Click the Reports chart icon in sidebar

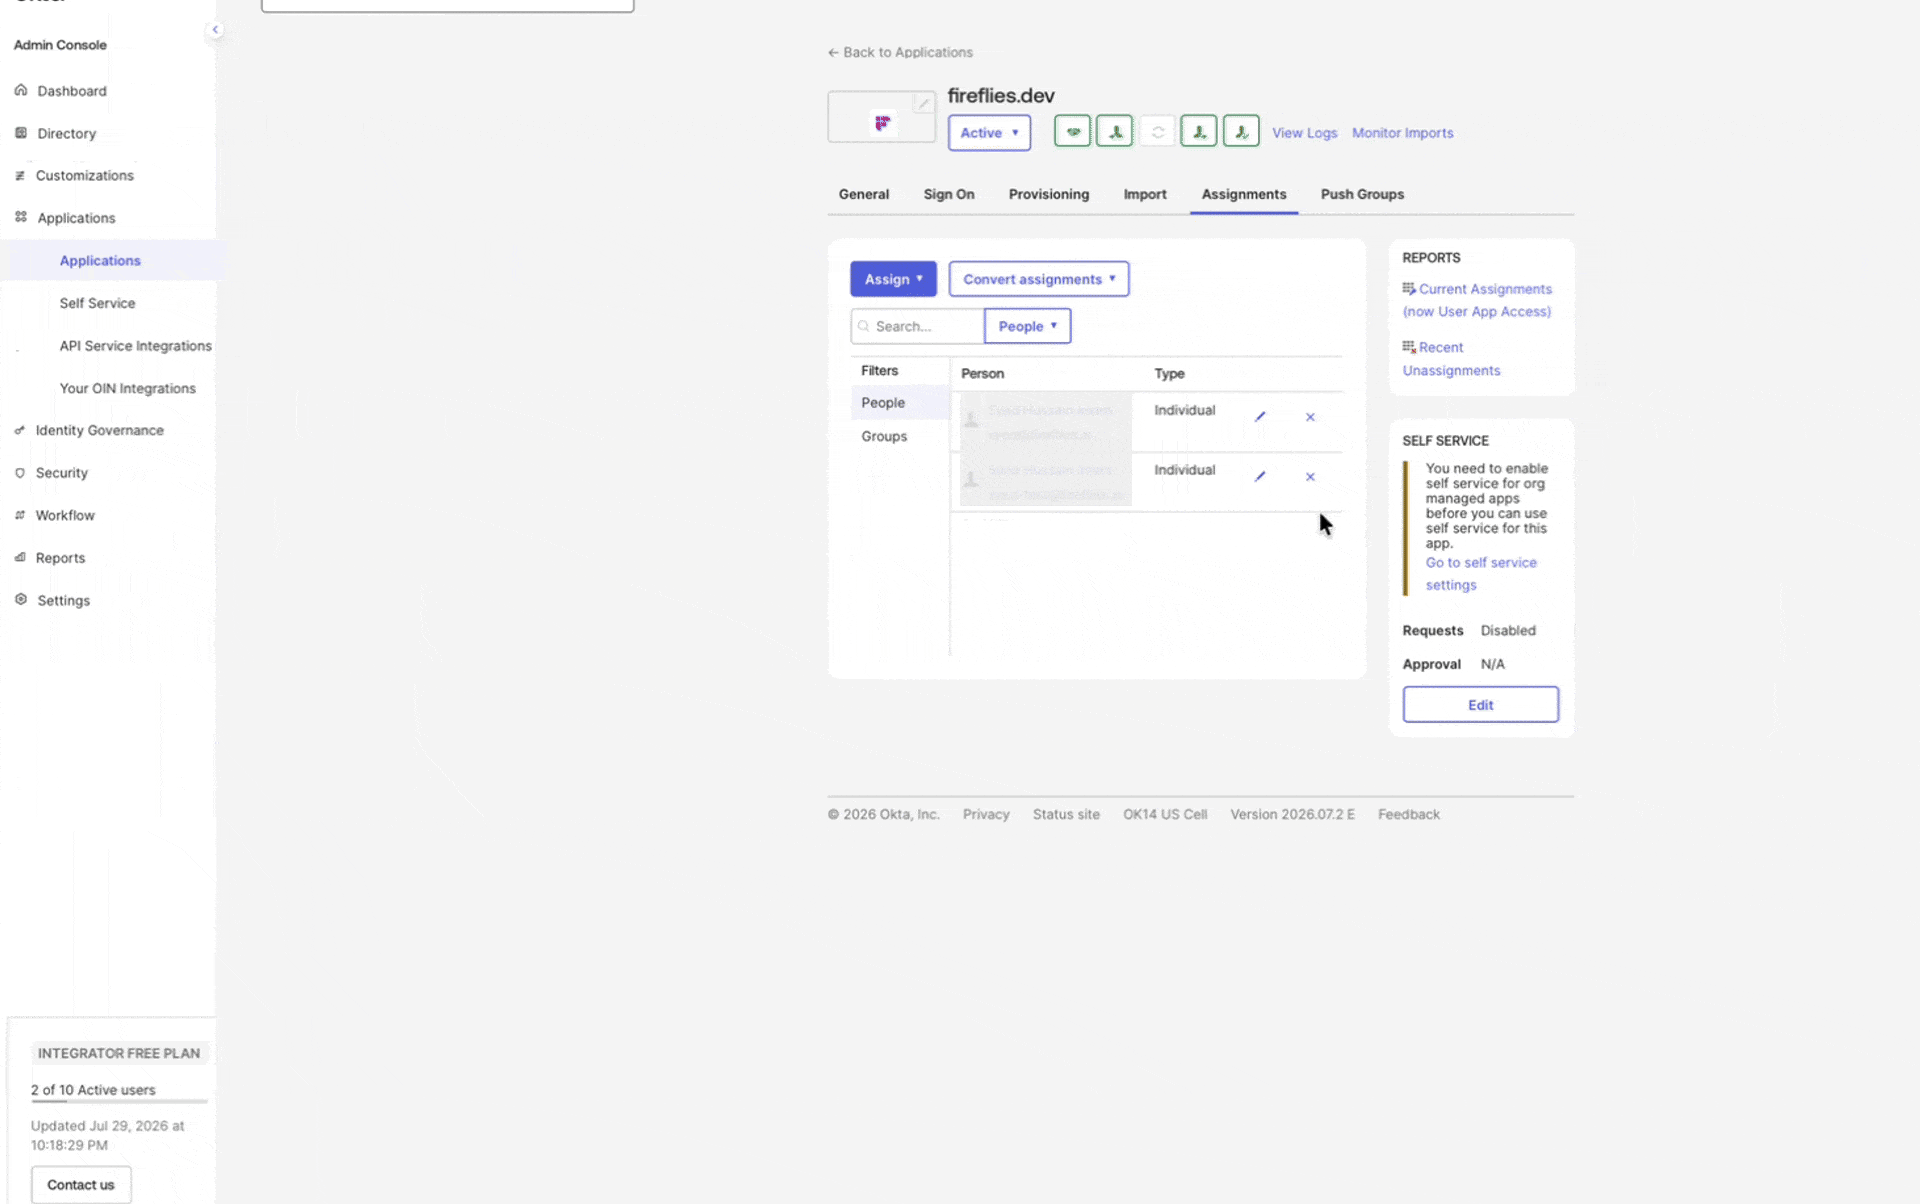20,558
